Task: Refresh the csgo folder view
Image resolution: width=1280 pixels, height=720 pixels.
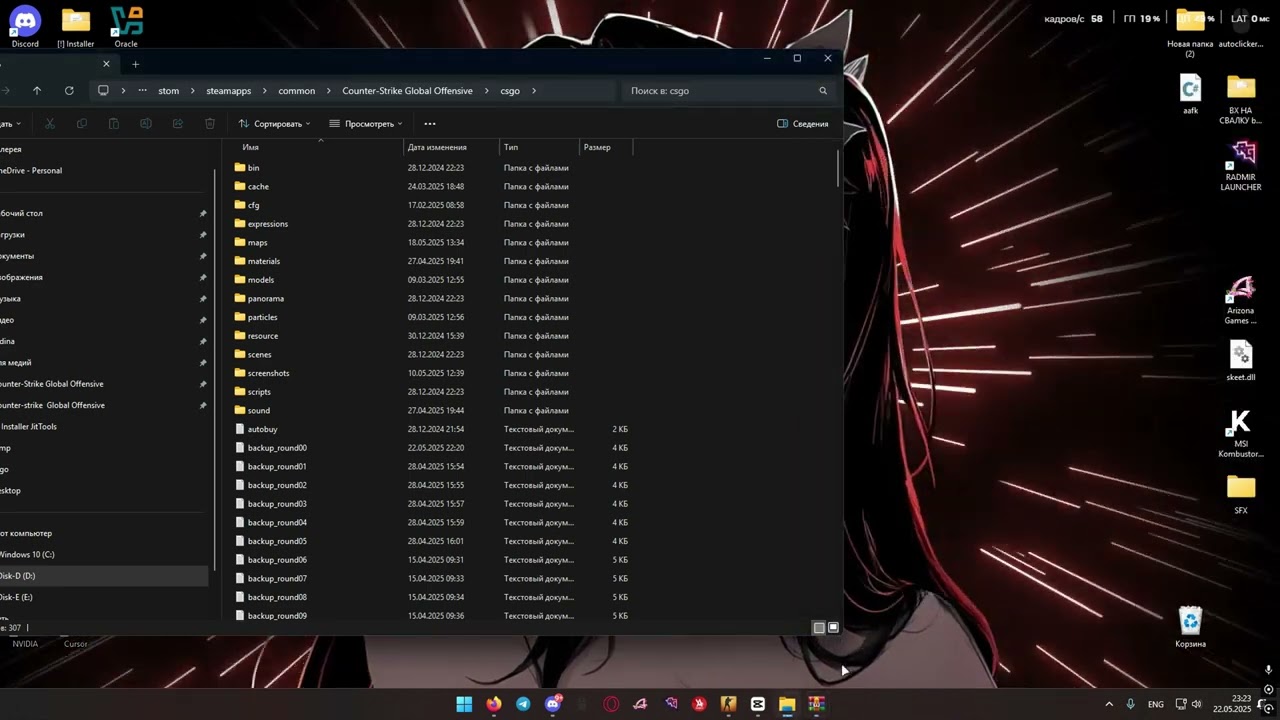Action: coord(69,91)
